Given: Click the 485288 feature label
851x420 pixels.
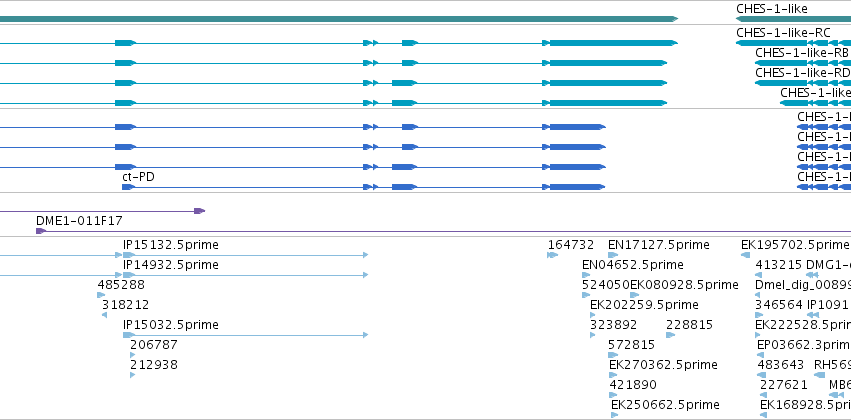Looking at the screenshot, I should (x=121, y=284).
